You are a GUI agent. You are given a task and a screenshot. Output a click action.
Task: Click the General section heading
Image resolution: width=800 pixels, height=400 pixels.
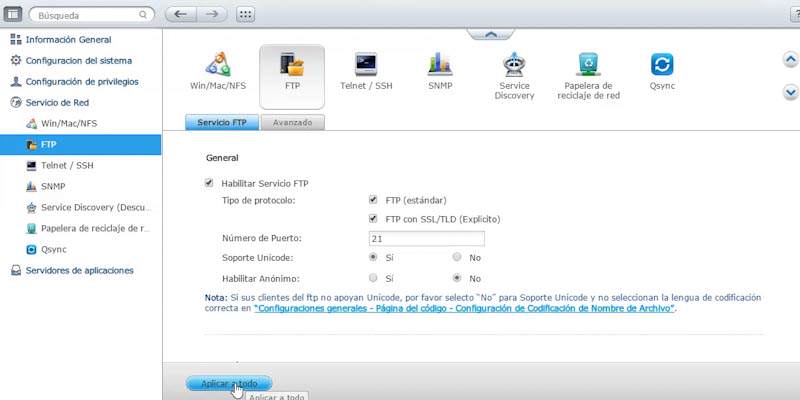point(222,158)
